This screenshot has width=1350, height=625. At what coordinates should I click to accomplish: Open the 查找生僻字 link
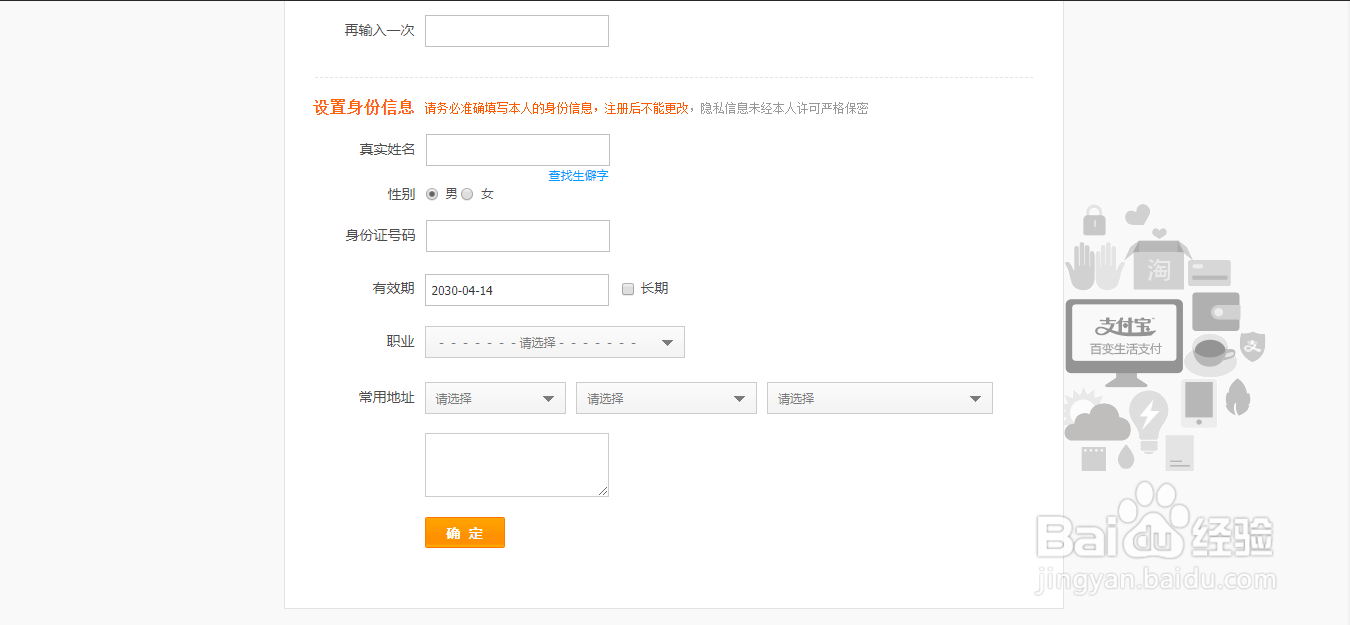578,176
